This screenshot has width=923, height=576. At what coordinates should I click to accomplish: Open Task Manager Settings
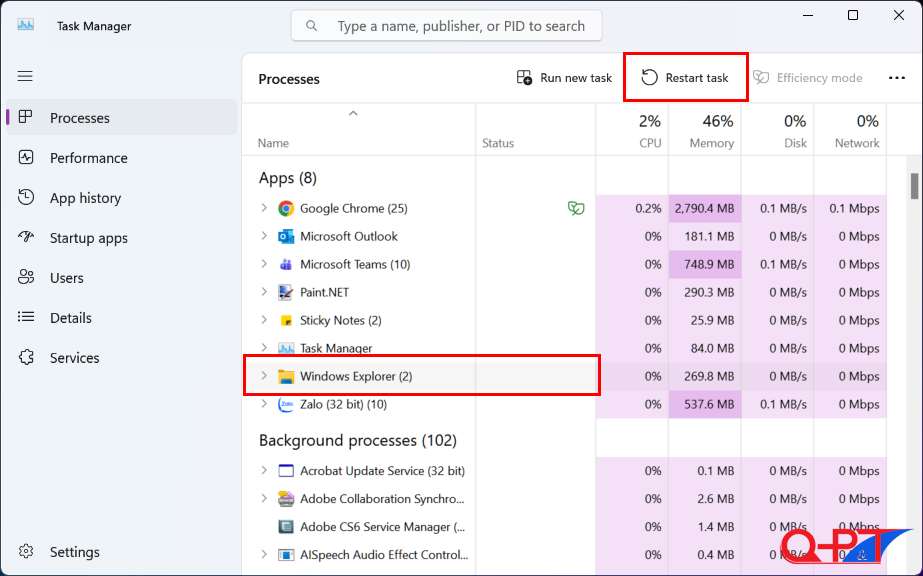pos(74,552)
